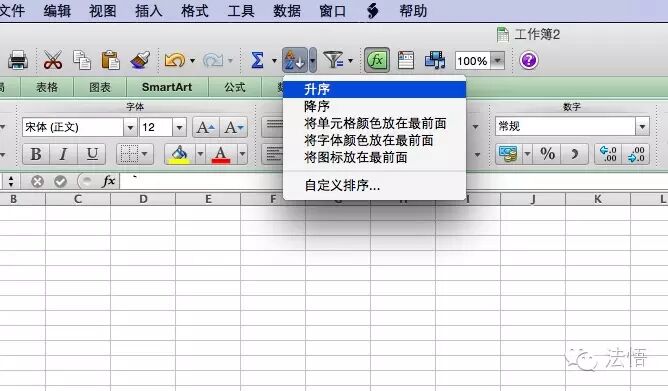Open the 编辑 menu
This screenshot has height=391, width=668.
point(57,11)
